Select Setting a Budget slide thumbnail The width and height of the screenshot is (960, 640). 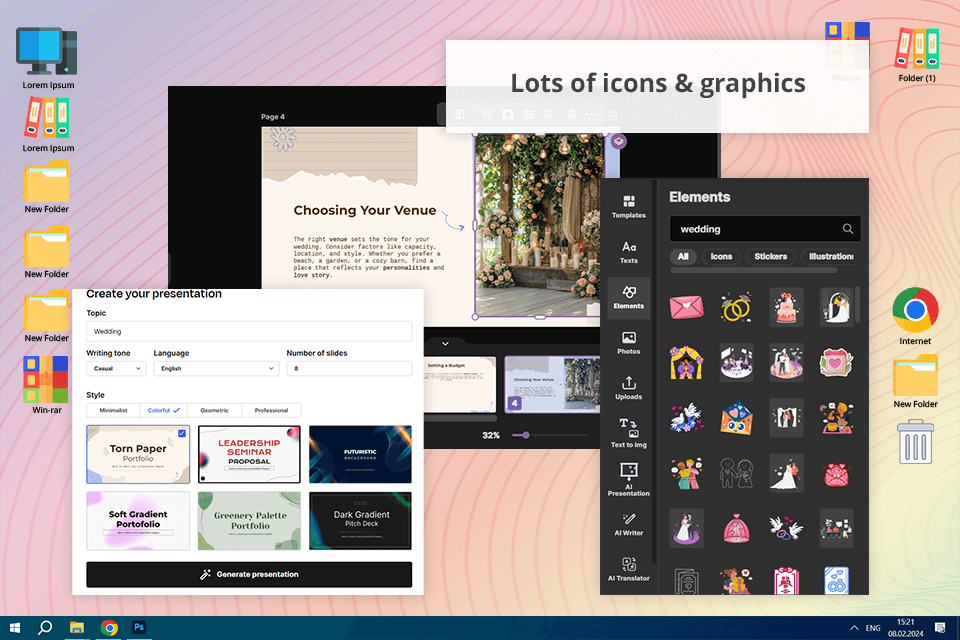[x=459, y=384]
